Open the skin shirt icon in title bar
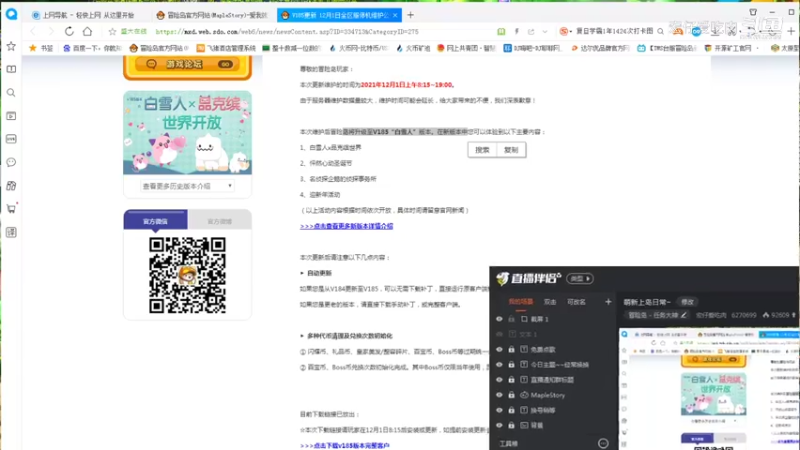 [x=753, y=12]
